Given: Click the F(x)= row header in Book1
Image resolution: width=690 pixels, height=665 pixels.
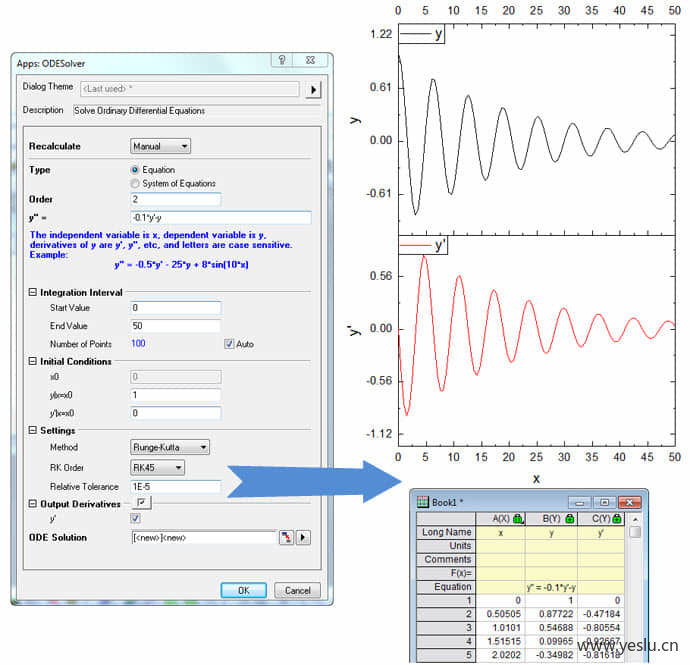Looking at the screenshot, I should [446, 573].
